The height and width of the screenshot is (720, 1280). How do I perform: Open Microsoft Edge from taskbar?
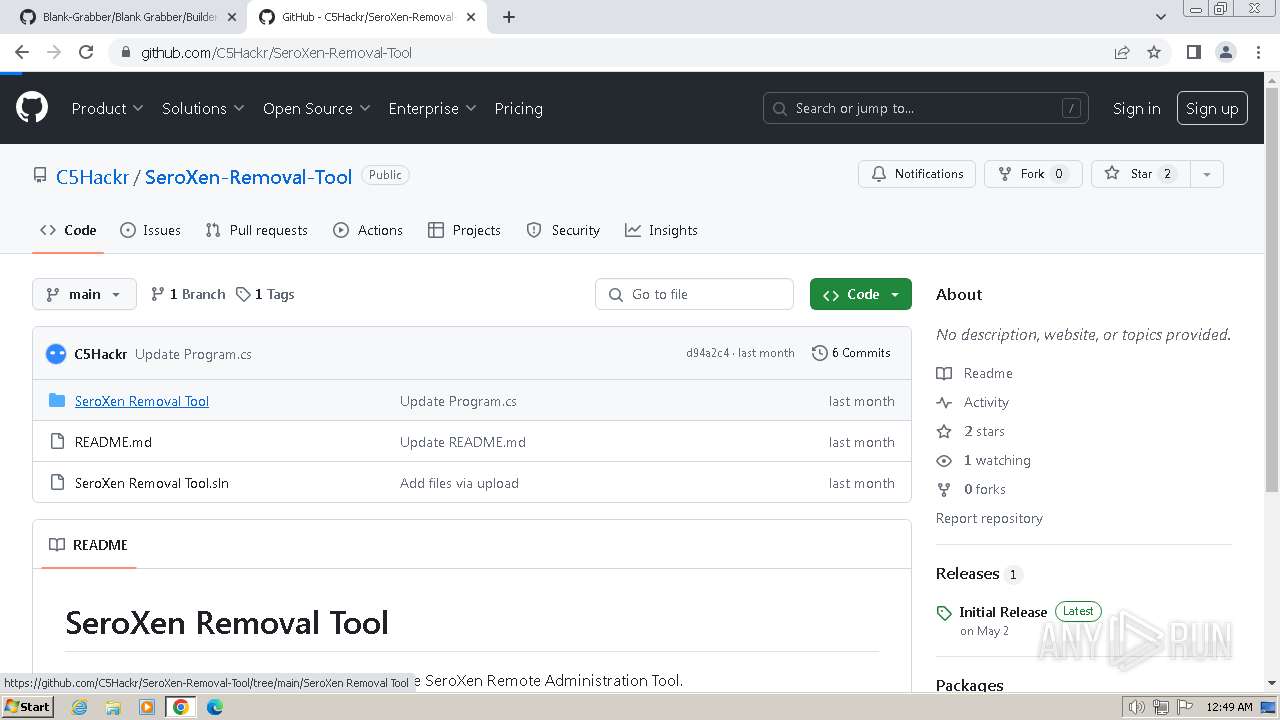pos(214,707)
